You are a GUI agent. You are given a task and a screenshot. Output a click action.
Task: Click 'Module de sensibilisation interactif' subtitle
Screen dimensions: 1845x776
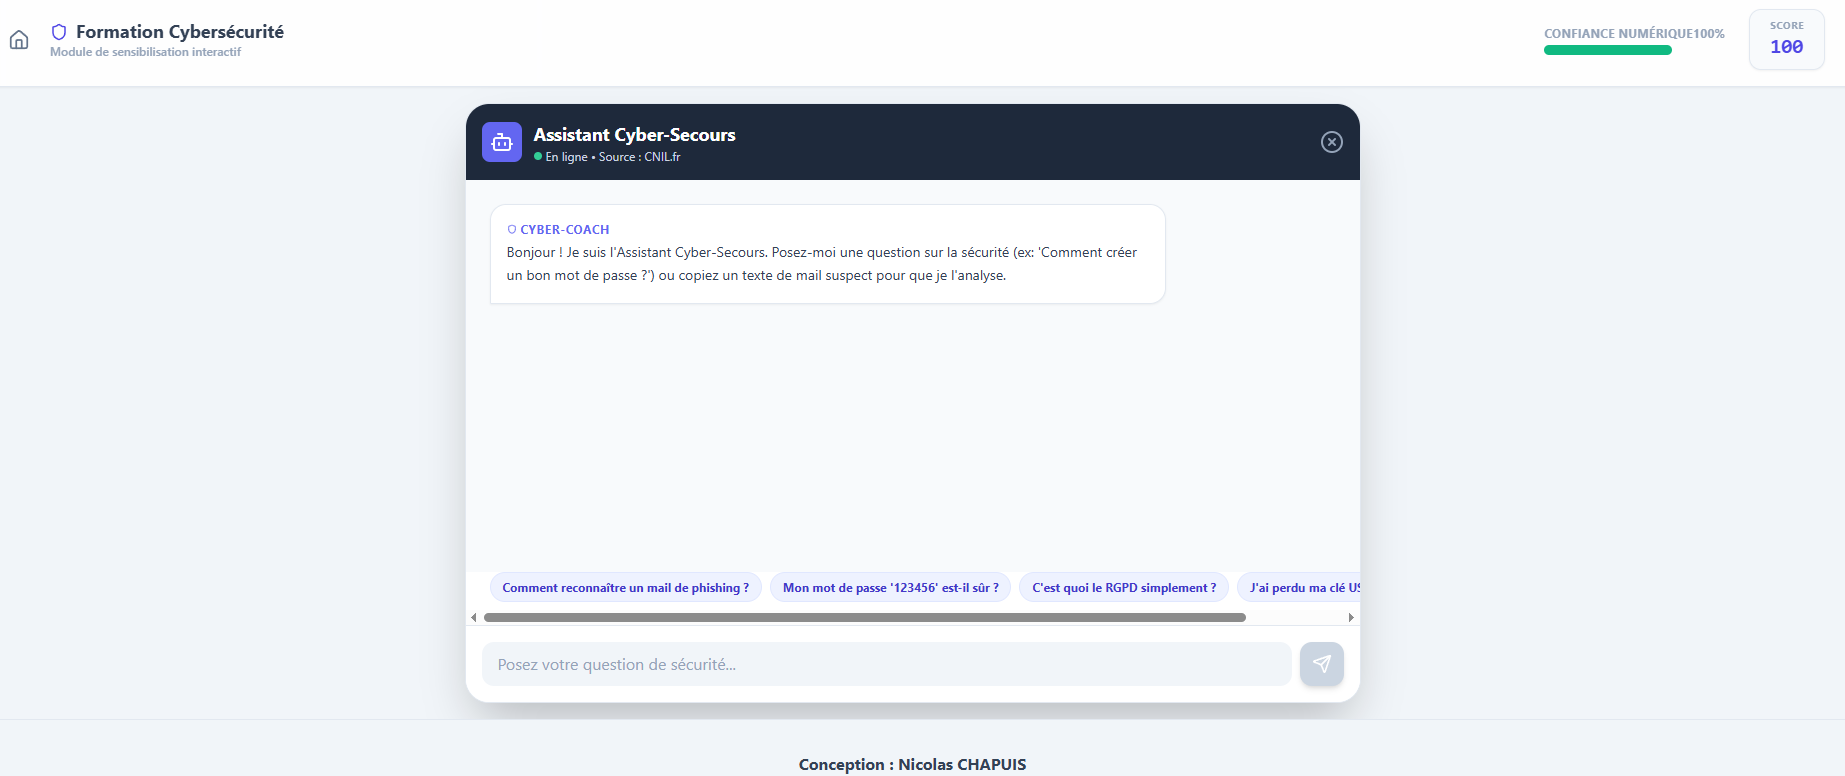tap(146, 52)
